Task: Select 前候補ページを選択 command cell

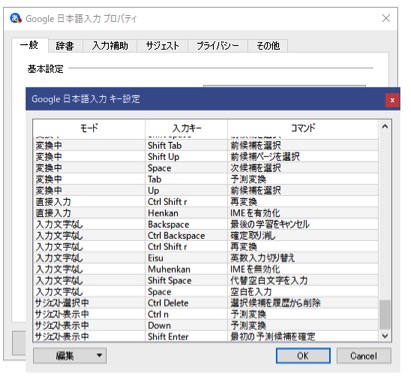Action: (303, 157)
